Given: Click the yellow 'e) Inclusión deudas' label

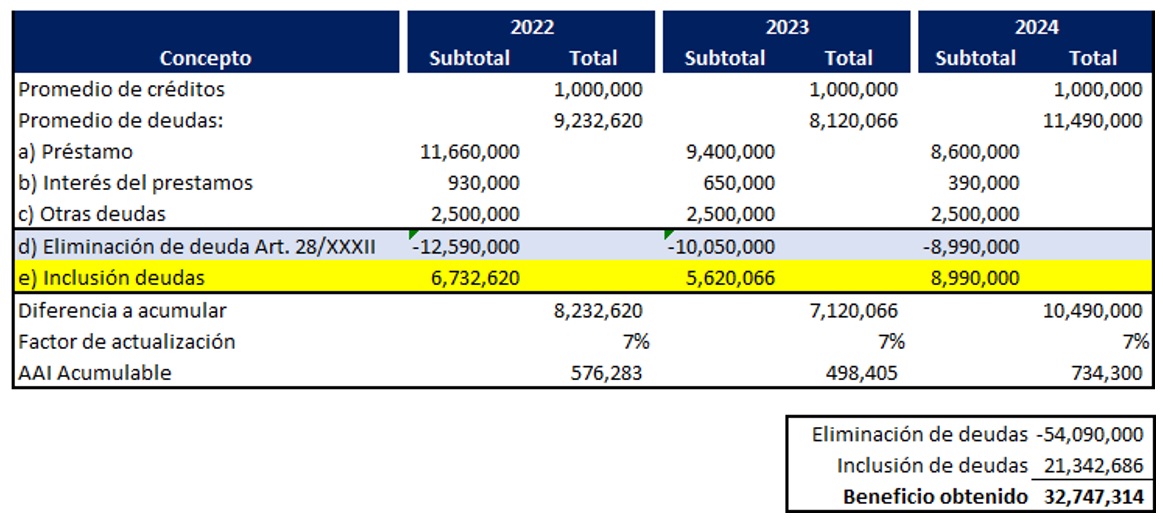Looking at the screenshot, I should tap(112, 278).
